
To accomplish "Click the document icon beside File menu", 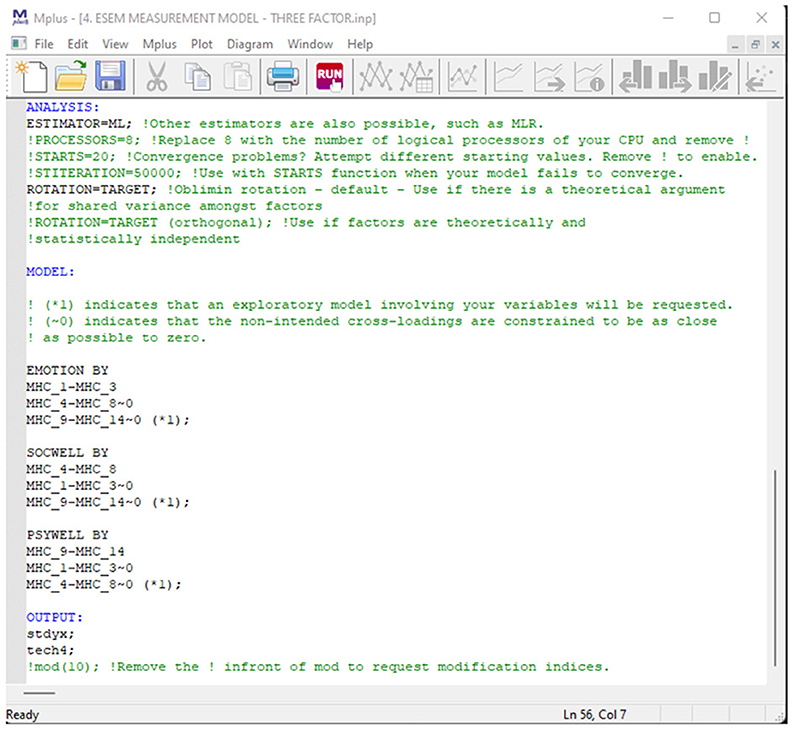I will click(19, 44).
